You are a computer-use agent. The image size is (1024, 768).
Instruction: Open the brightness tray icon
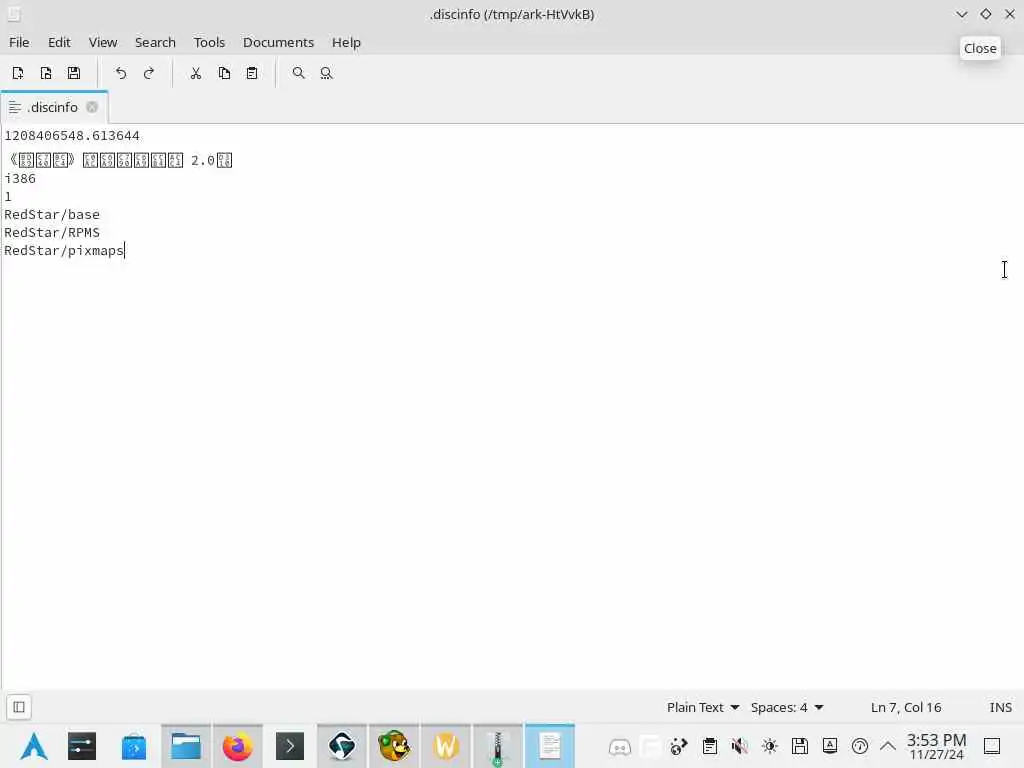tap(769, 746)
